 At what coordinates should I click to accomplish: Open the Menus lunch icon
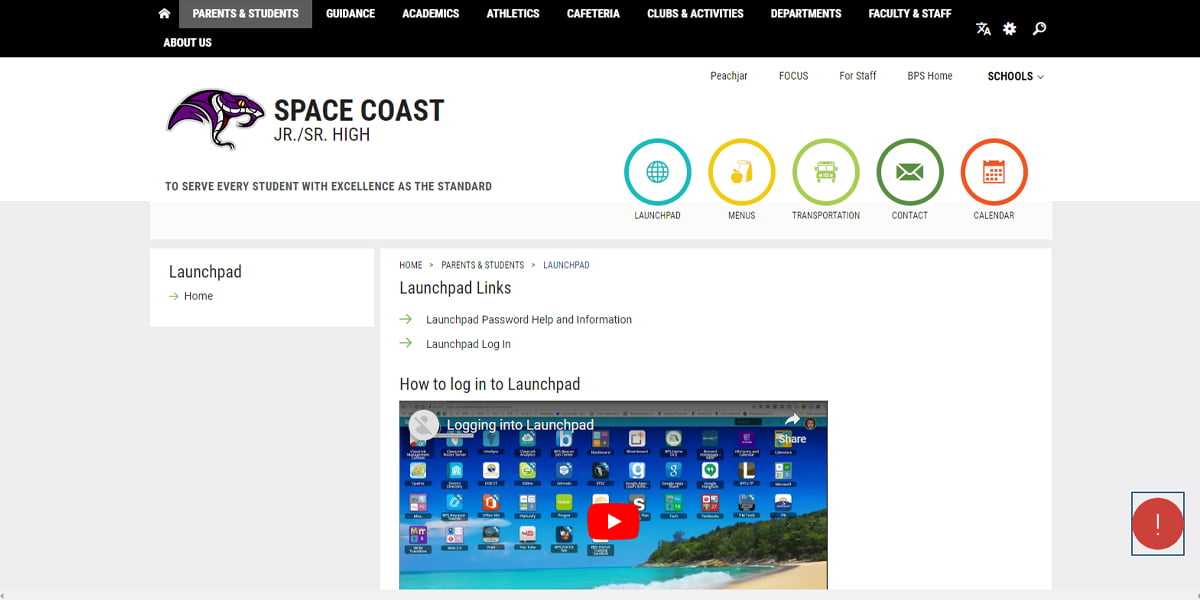click(x=741, y=172)
